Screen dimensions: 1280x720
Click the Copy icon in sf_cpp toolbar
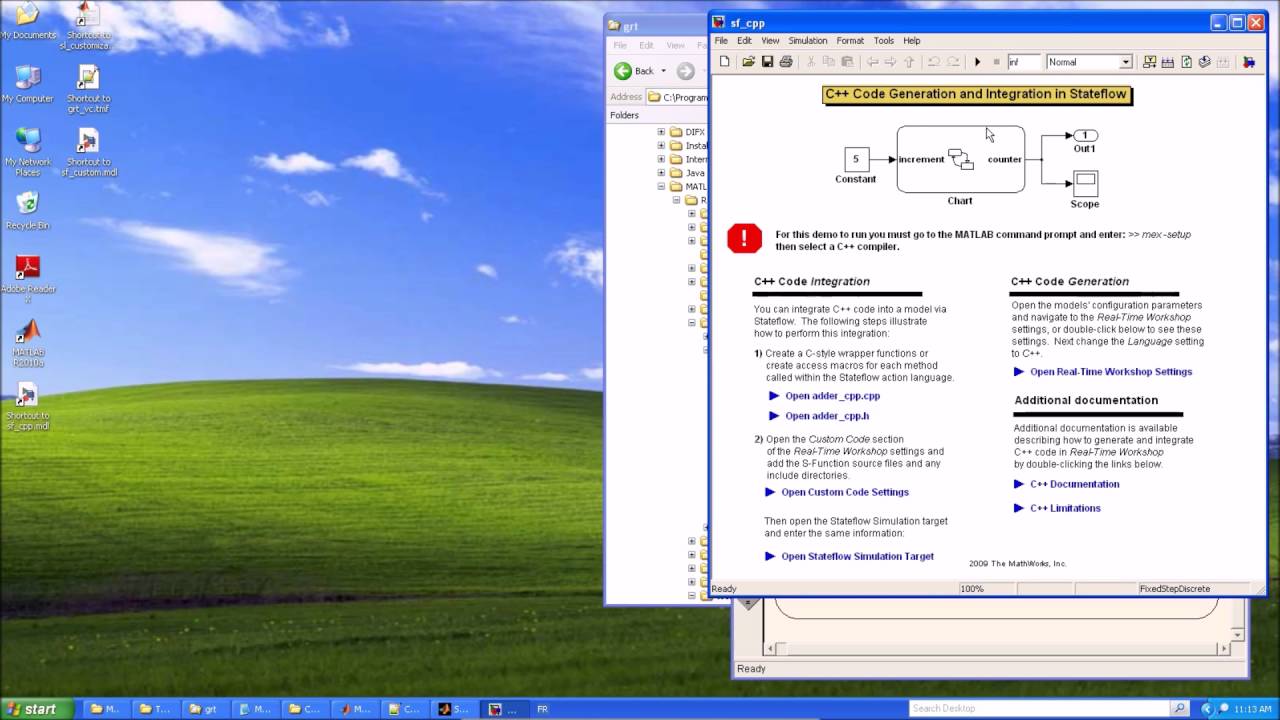(829, 62)
